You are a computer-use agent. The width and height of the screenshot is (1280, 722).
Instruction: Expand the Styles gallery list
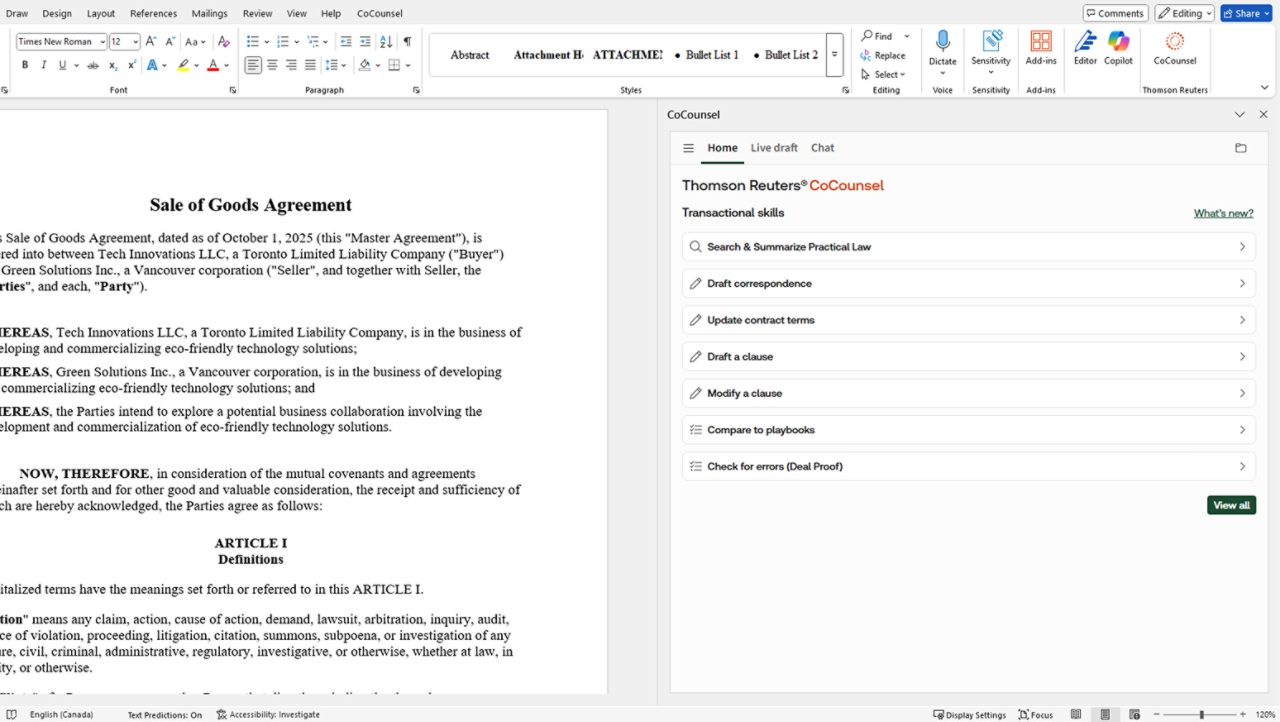click(x=835, y=55)
